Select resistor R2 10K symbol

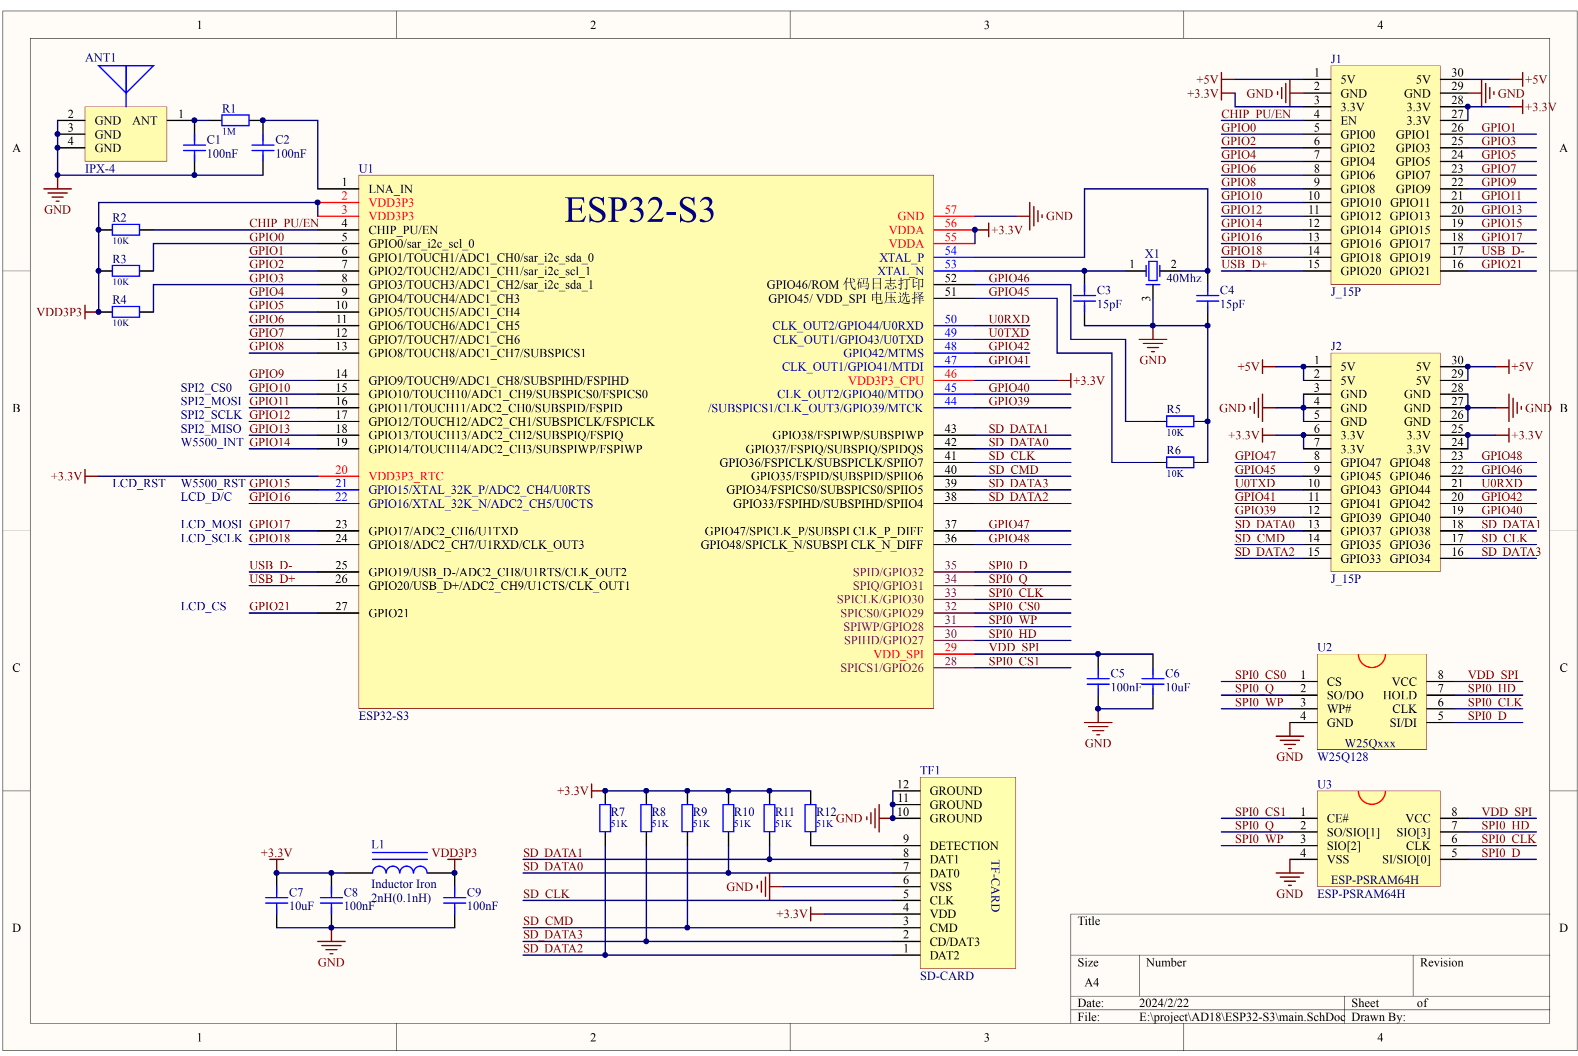tap(125, 230)
